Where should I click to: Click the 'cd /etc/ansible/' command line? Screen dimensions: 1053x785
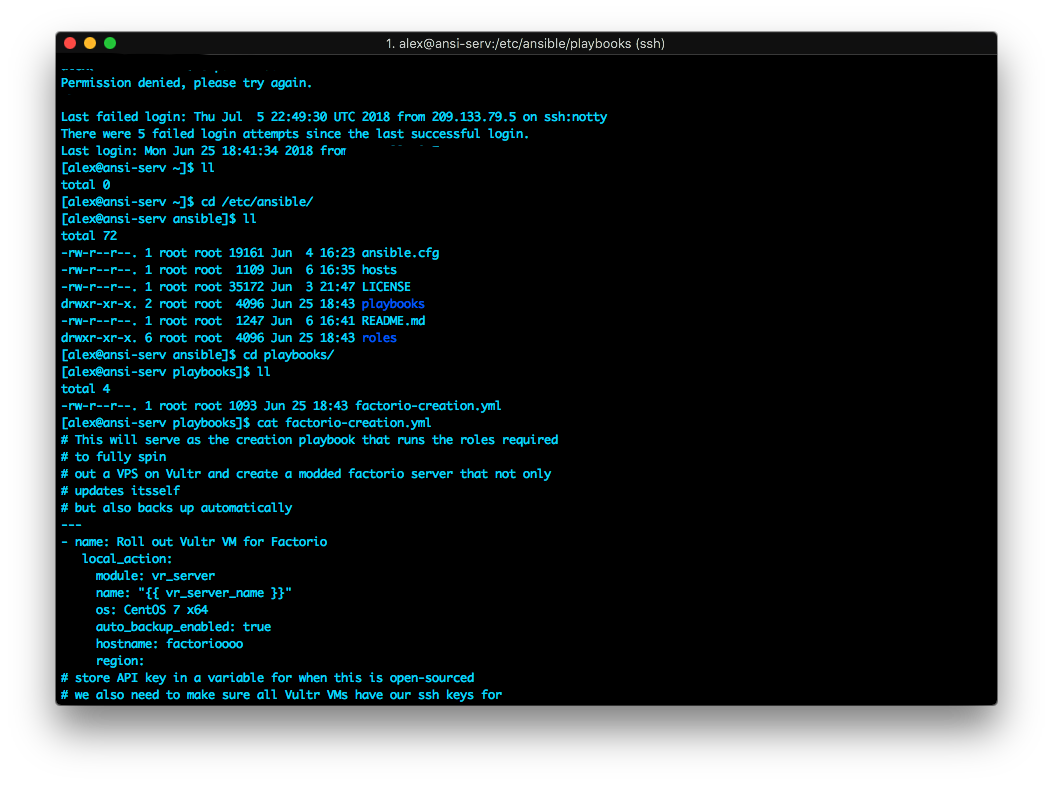click(x=187, y=202)
